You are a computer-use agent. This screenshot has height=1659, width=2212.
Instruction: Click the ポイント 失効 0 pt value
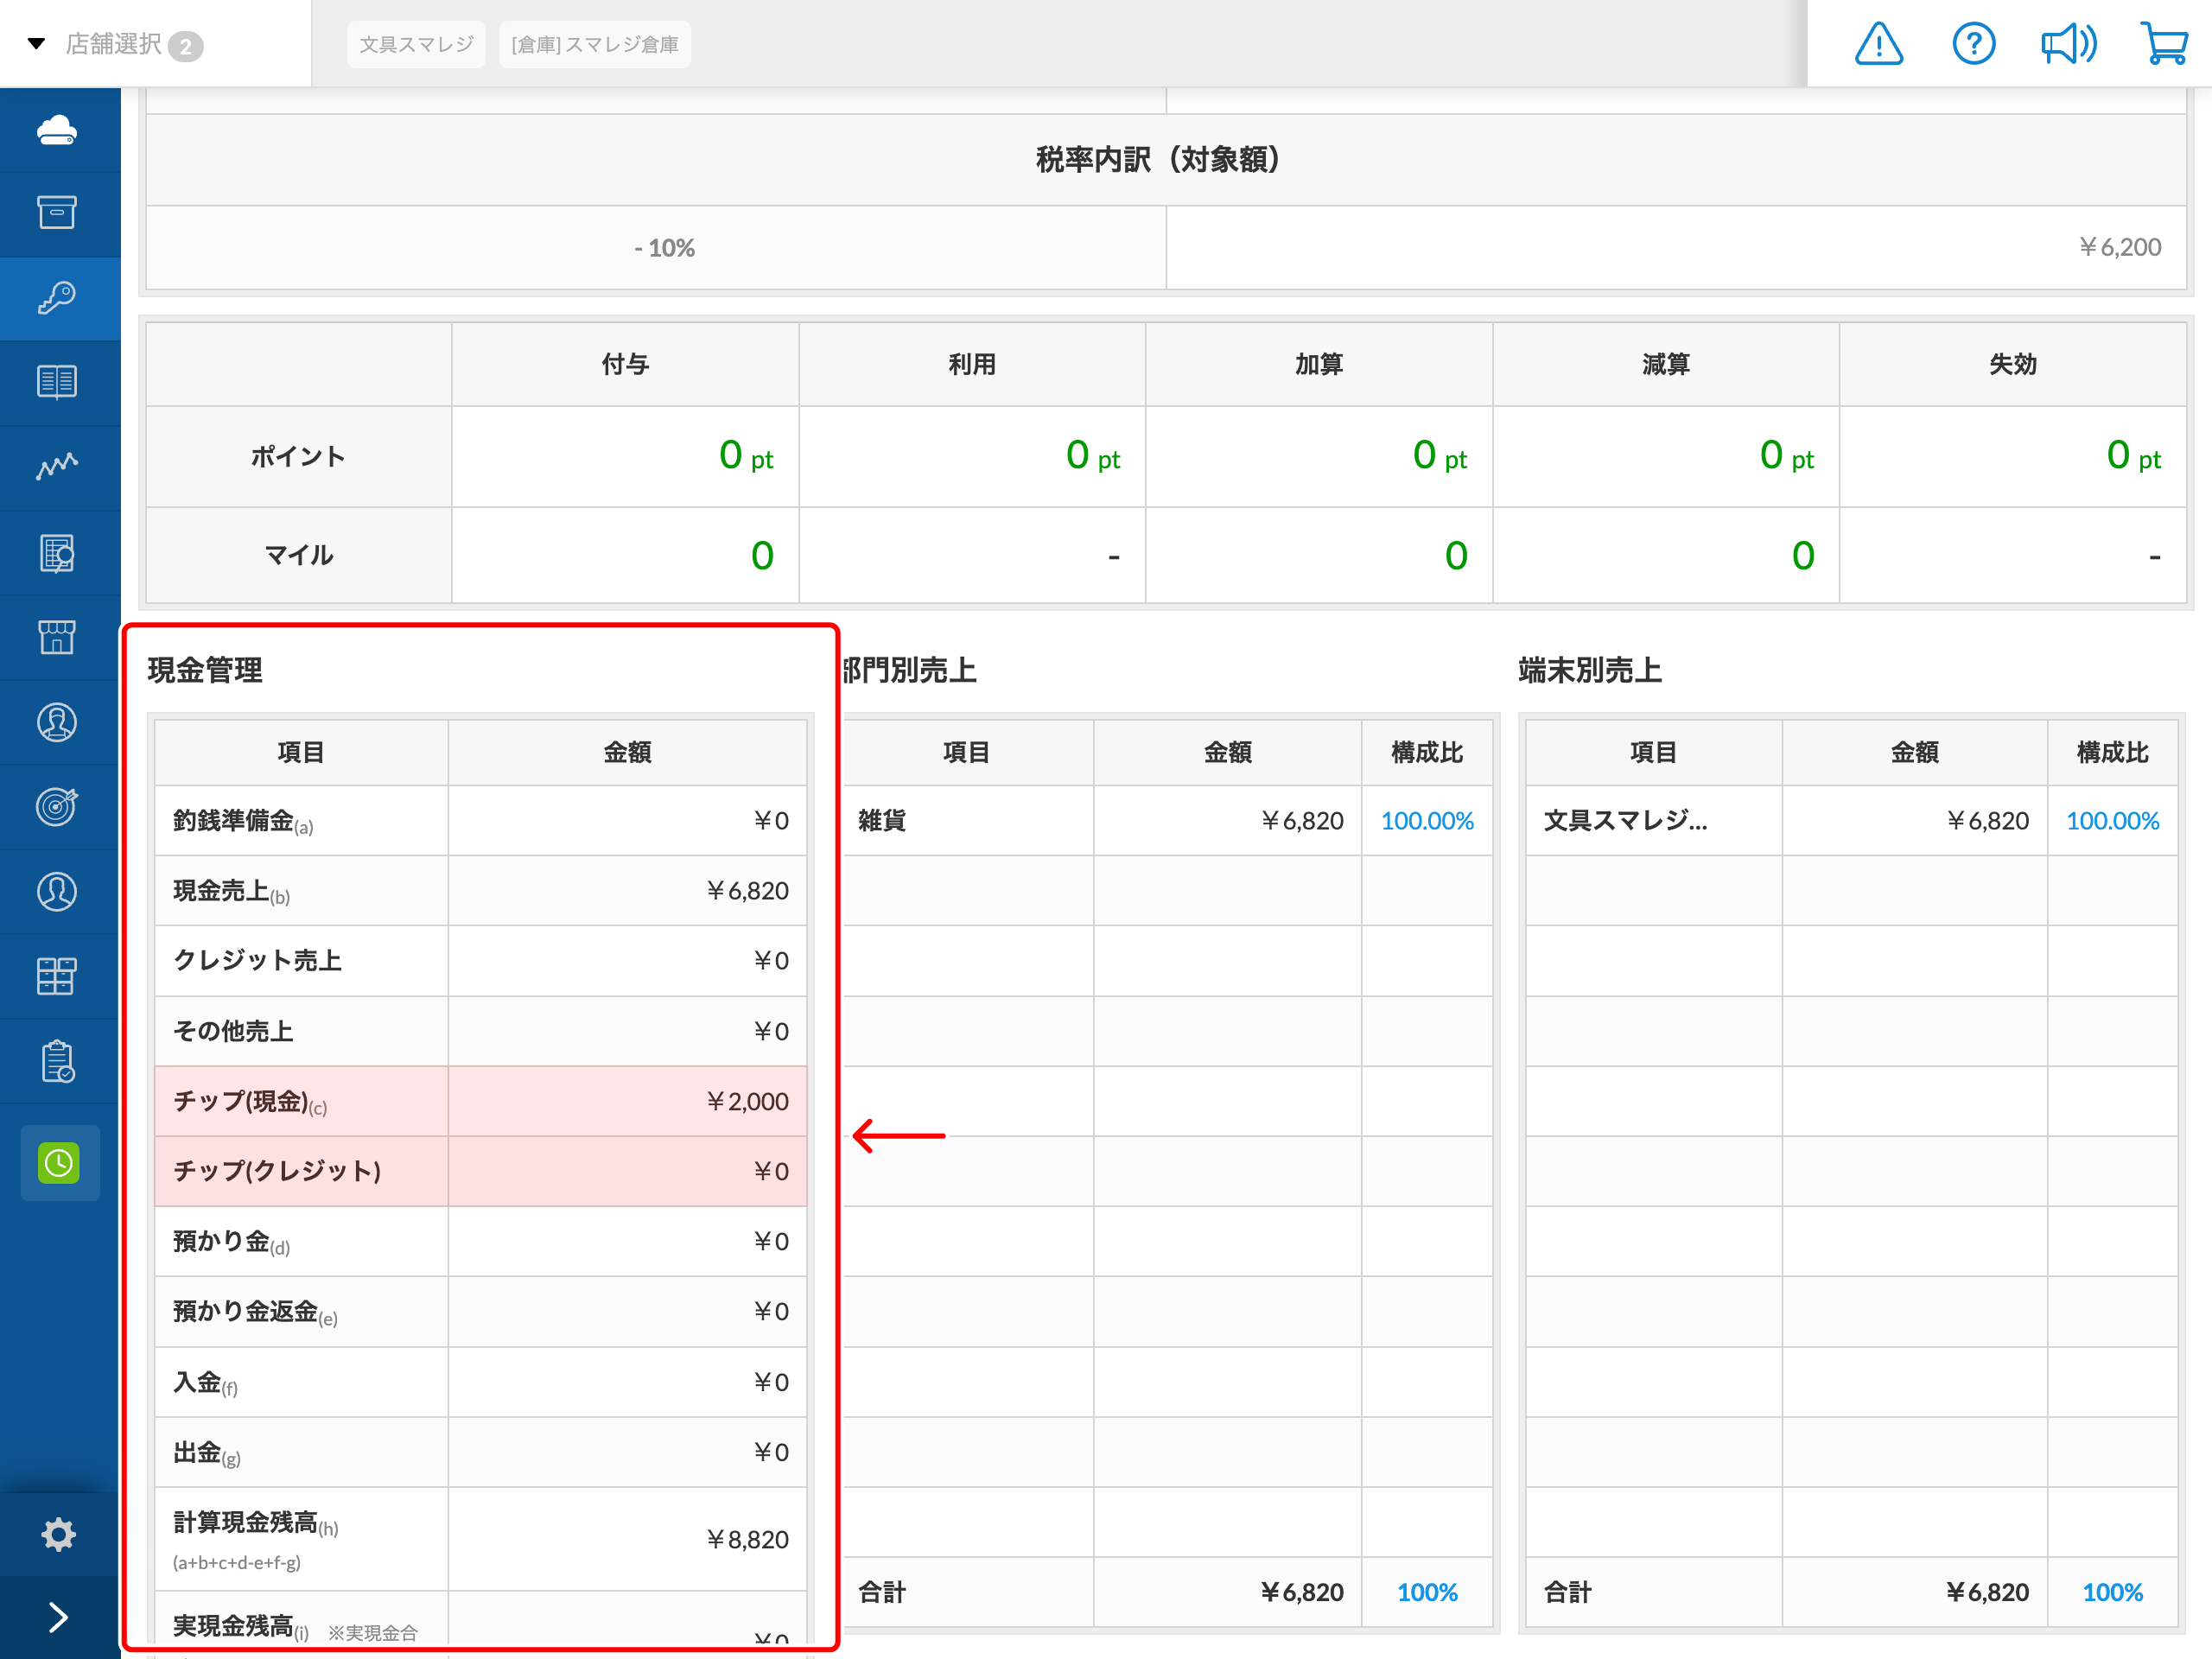[2134, 456]
